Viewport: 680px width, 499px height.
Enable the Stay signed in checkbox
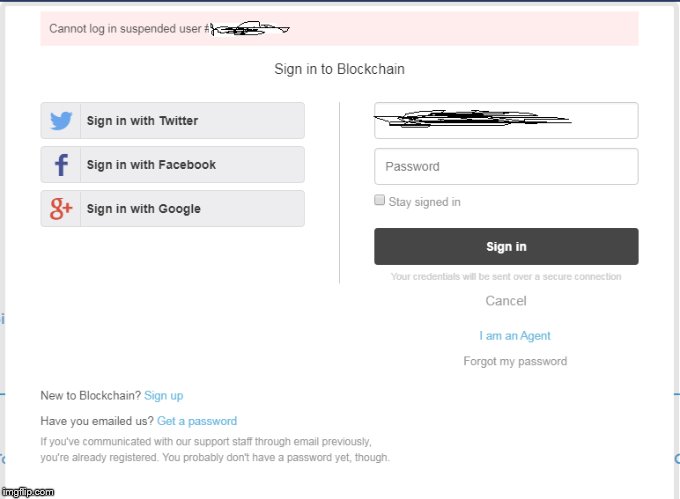click(379, 200)
